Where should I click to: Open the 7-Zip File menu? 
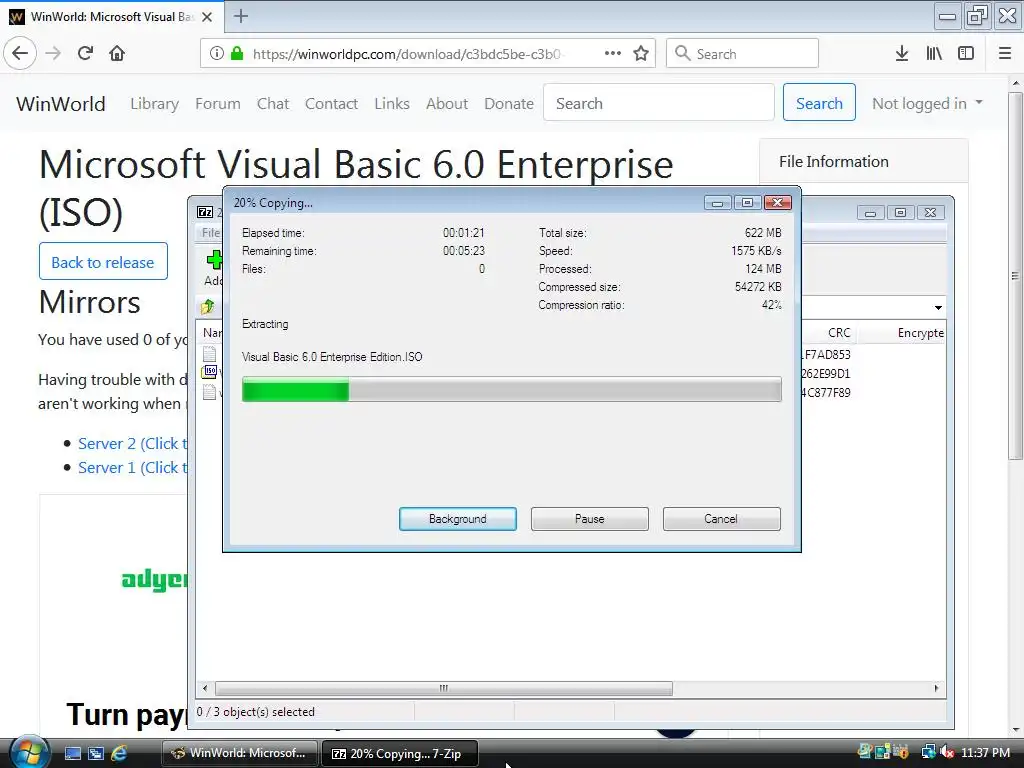[x=210, y=232]
